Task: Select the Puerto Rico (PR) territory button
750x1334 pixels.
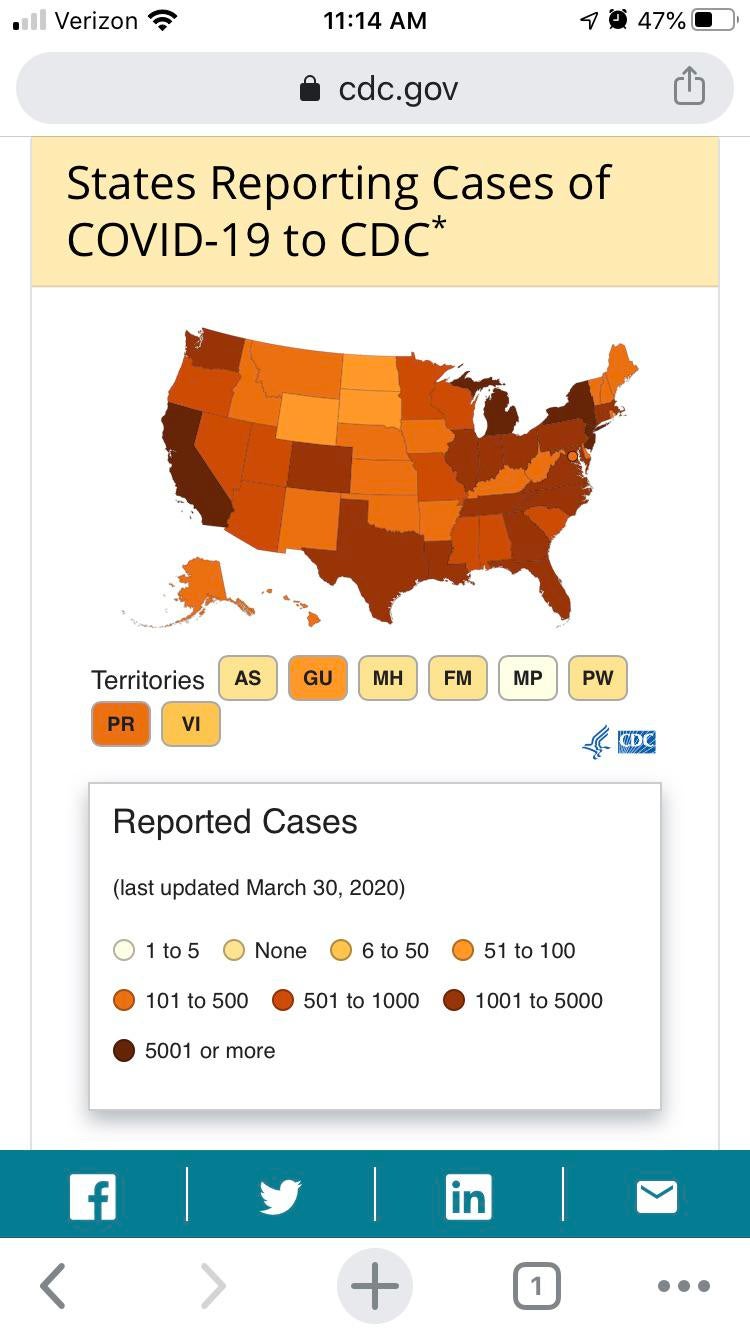Action: pos(121,724)
